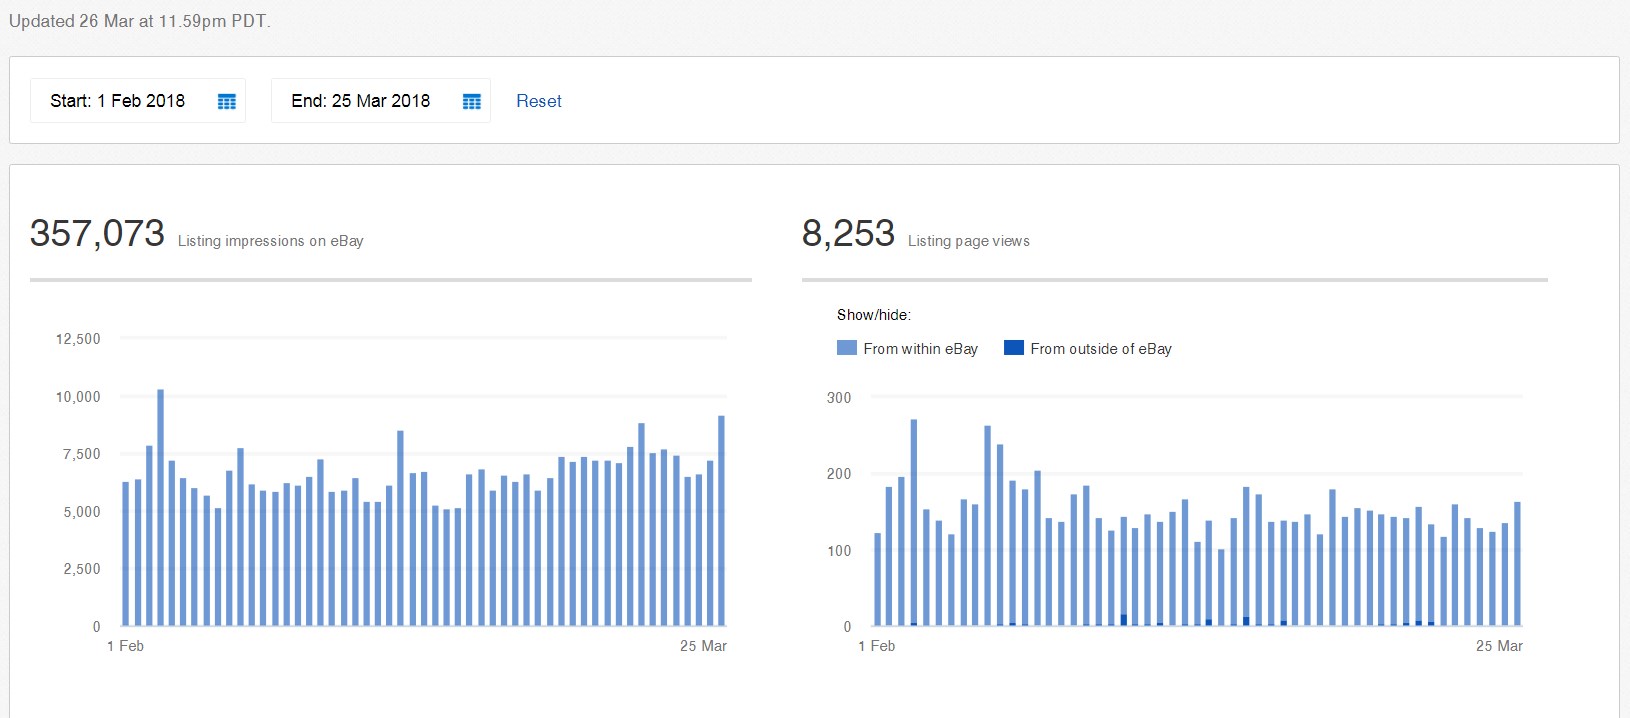Image resolution: width=1630 pixels, height=718 pixels.
Task: Reset the selected date range
Action: pyautogui.click(x=539, y=101)
